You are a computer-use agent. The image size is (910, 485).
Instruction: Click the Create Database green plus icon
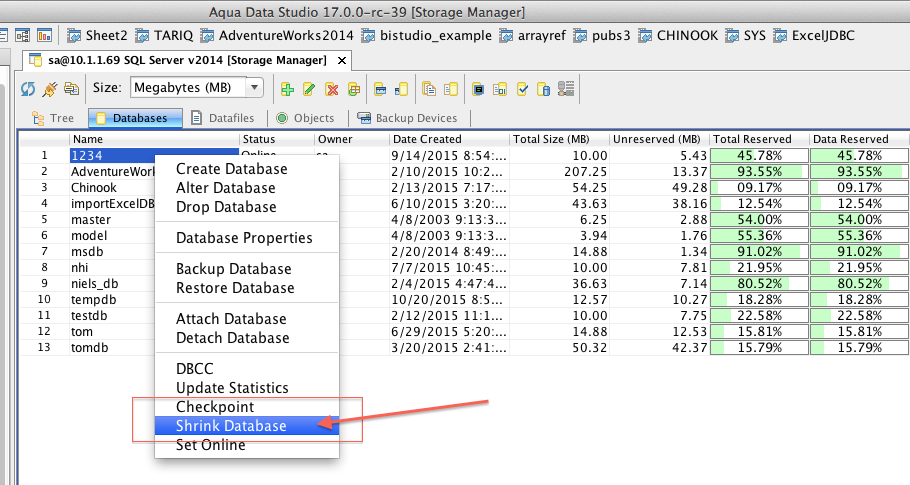point(287,89)
